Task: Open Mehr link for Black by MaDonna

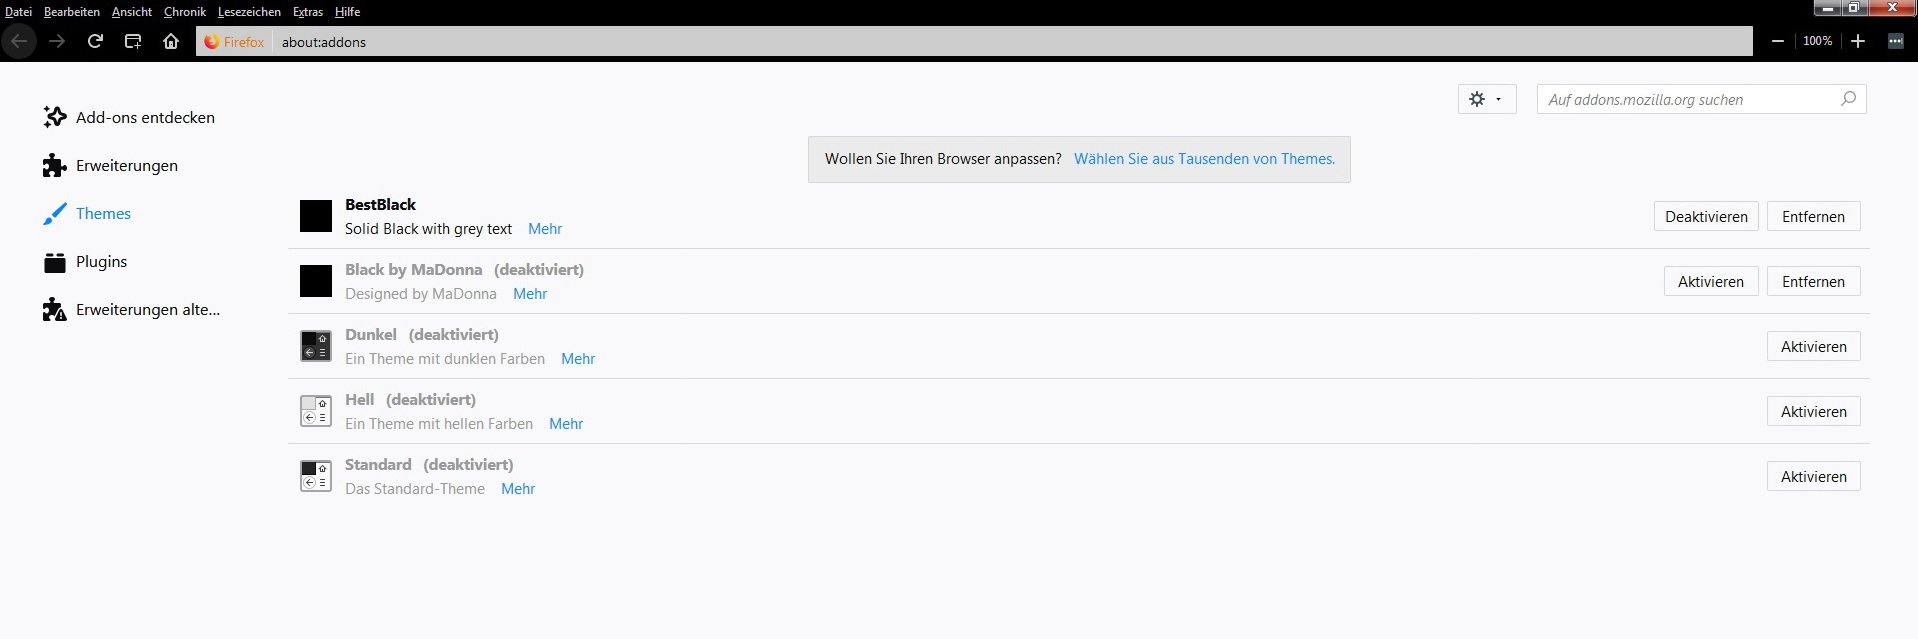Action: pyautogui.click(x=530, y=294)
